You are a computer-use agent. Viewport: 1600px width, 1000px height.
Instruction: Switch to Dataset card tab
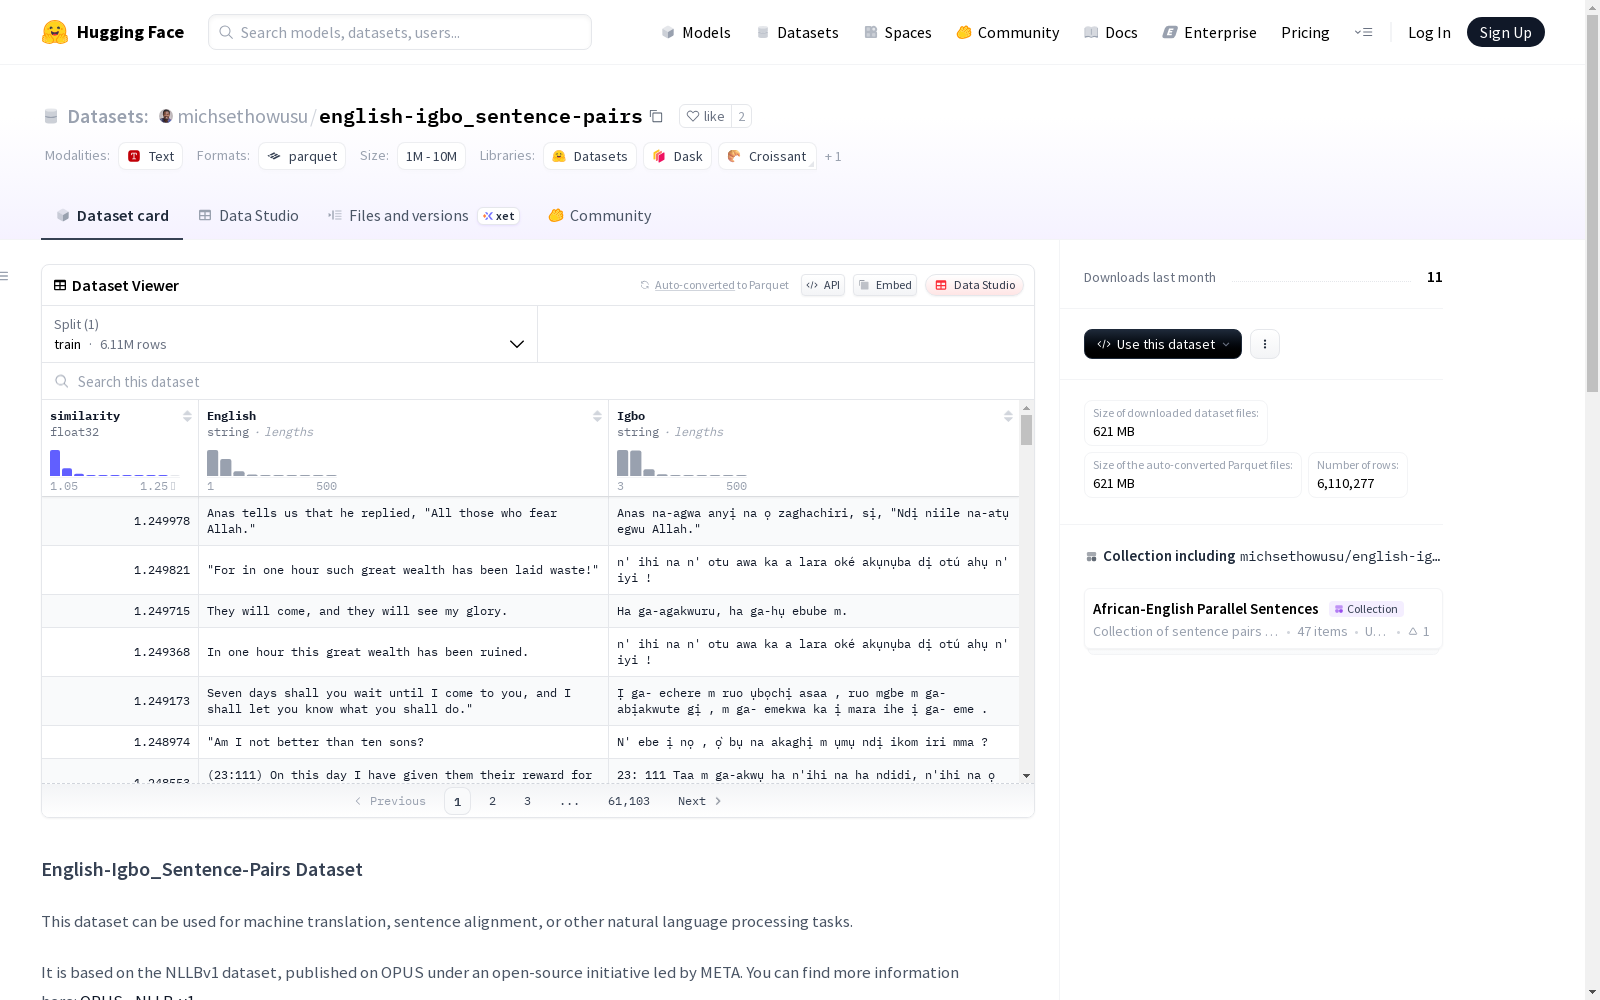(112, 216)
